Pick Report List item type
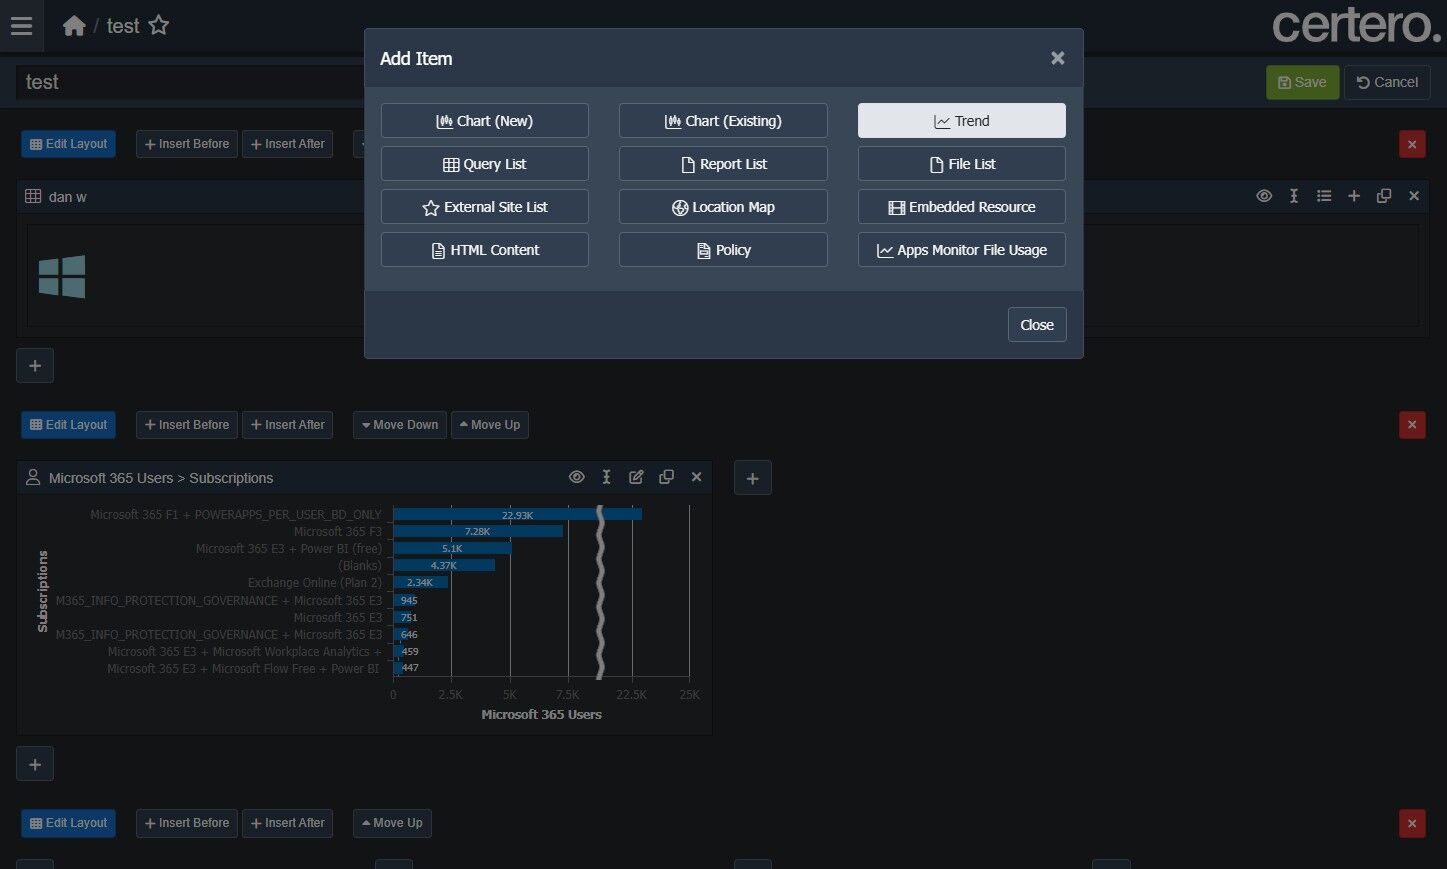The image size is (1447, 869). (x=723, y=164)
